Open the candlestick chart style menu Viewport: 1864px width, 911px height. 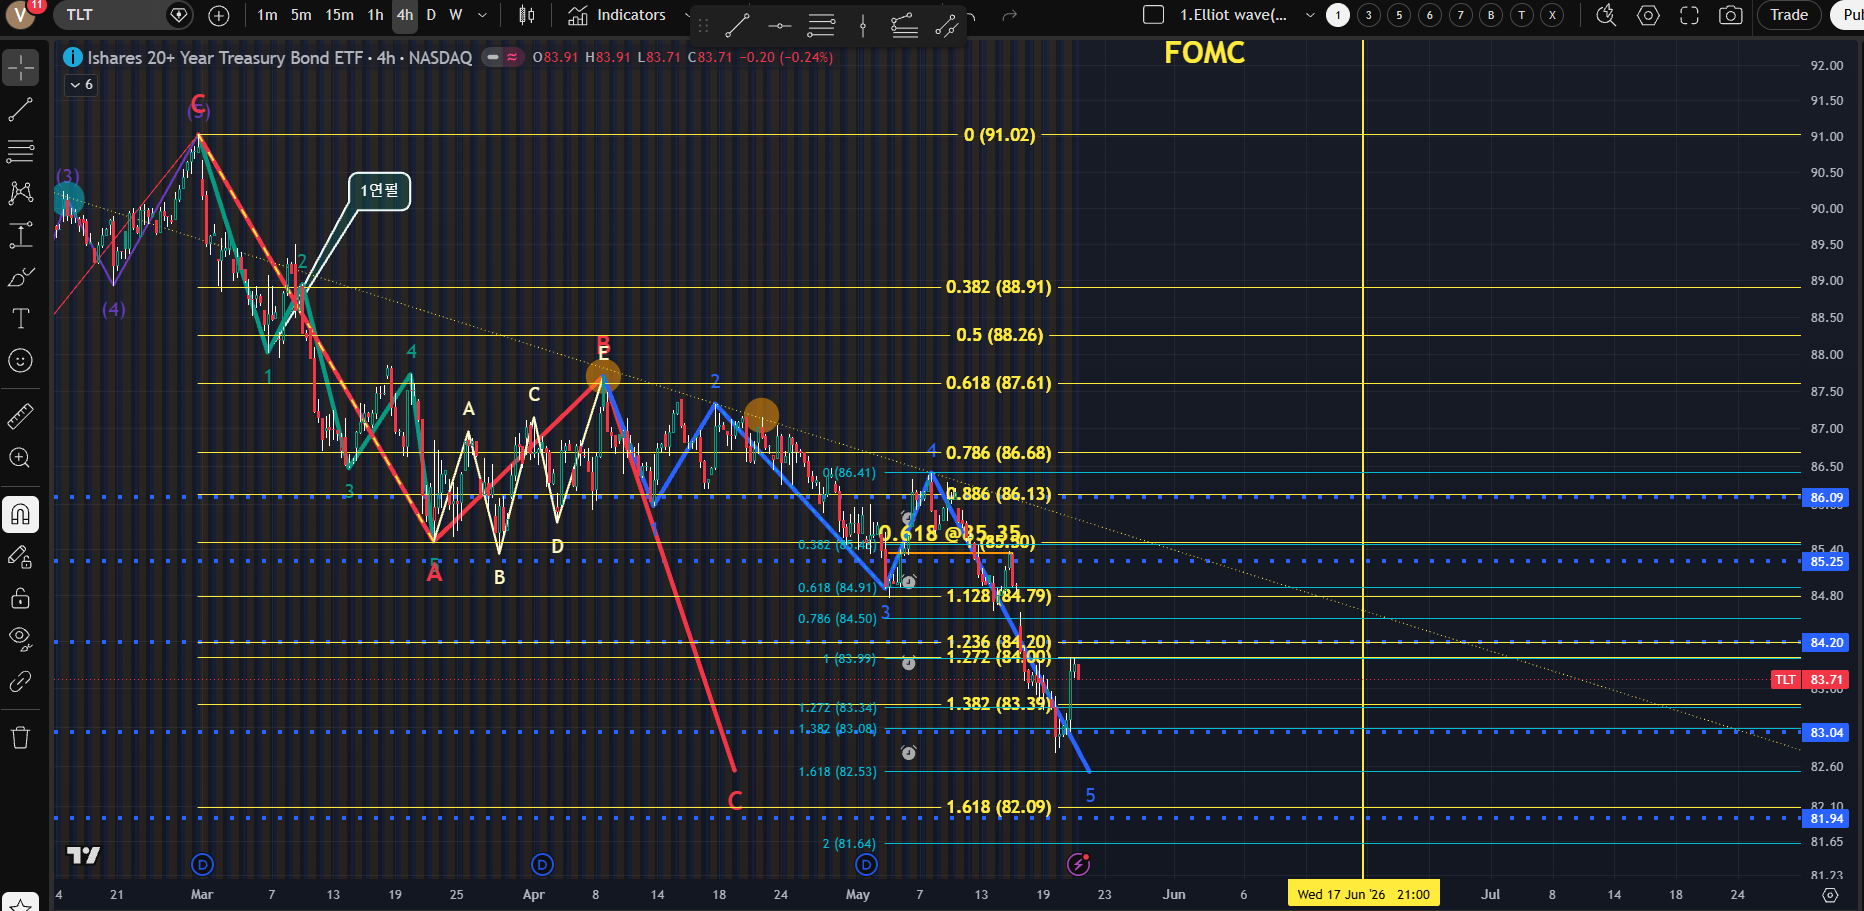point(527,15)
